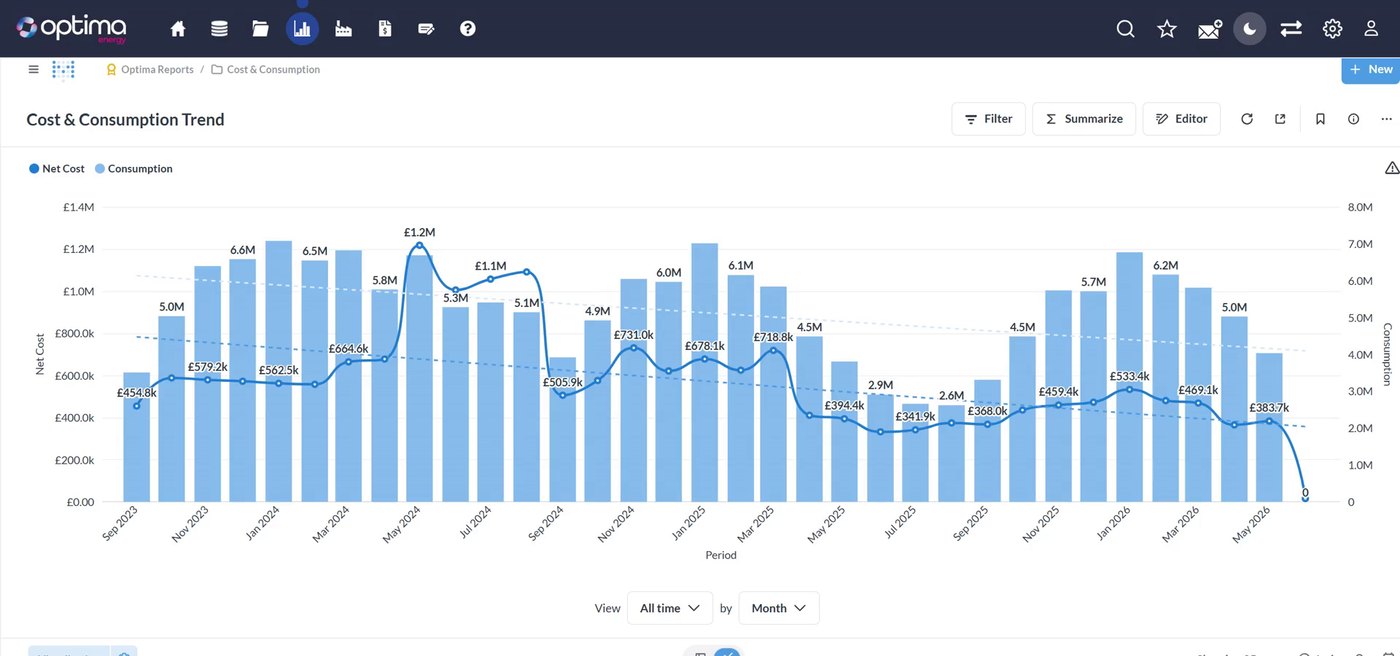Click the £383.7k data label
The height and width of the screenshot is (656, 1400).
tap(1269, 408)
